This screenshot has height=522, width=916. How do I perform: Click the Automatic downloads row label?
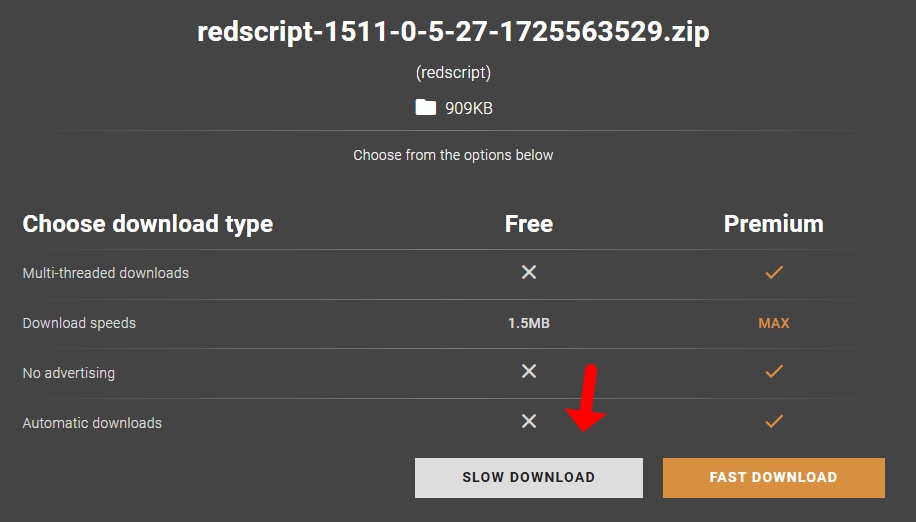point(92,423)
